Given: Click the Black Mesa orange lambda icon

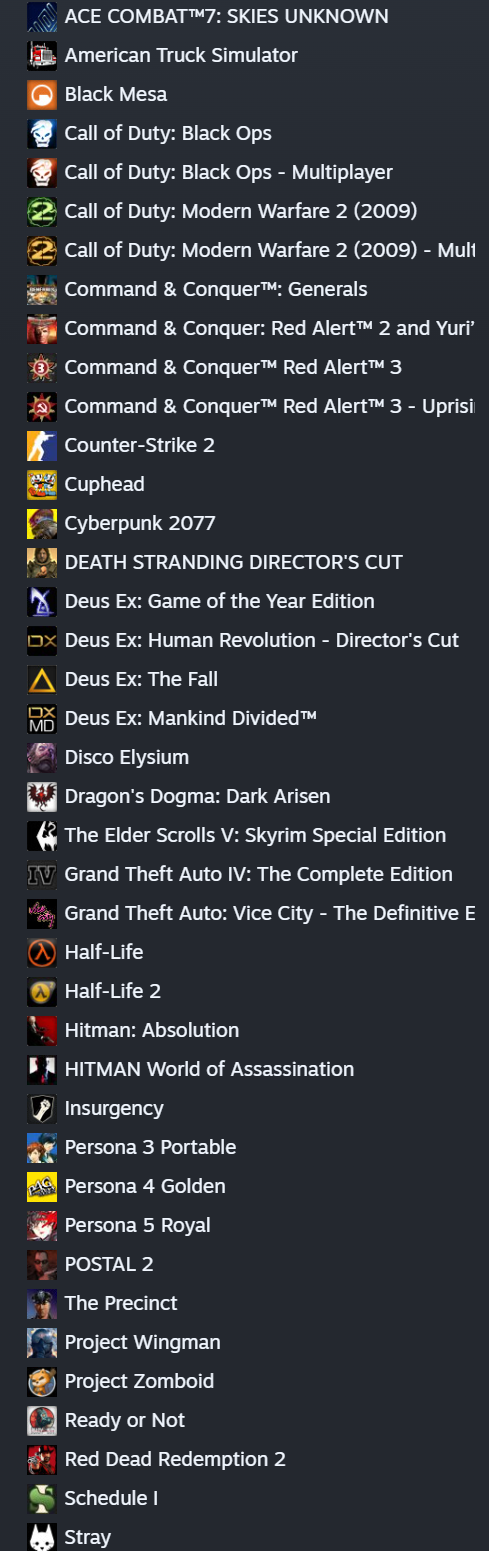Looking at the screenshot, I should coord(42,95).
